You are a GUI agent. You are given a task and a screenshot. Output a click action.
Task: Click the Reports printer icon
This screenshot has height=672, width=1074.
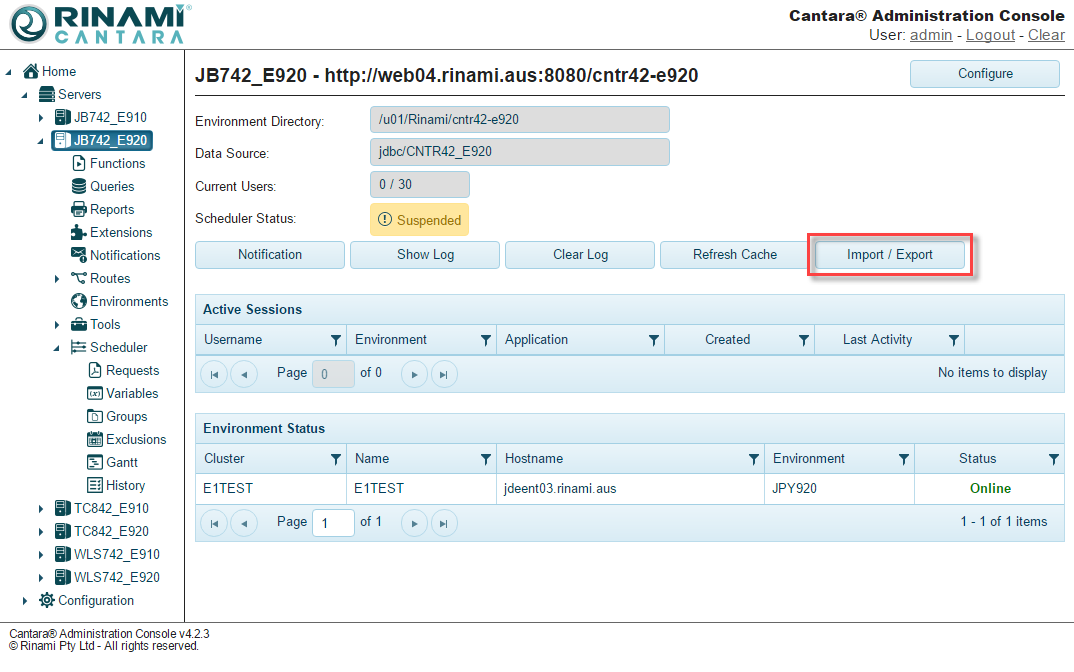(79, 209)
